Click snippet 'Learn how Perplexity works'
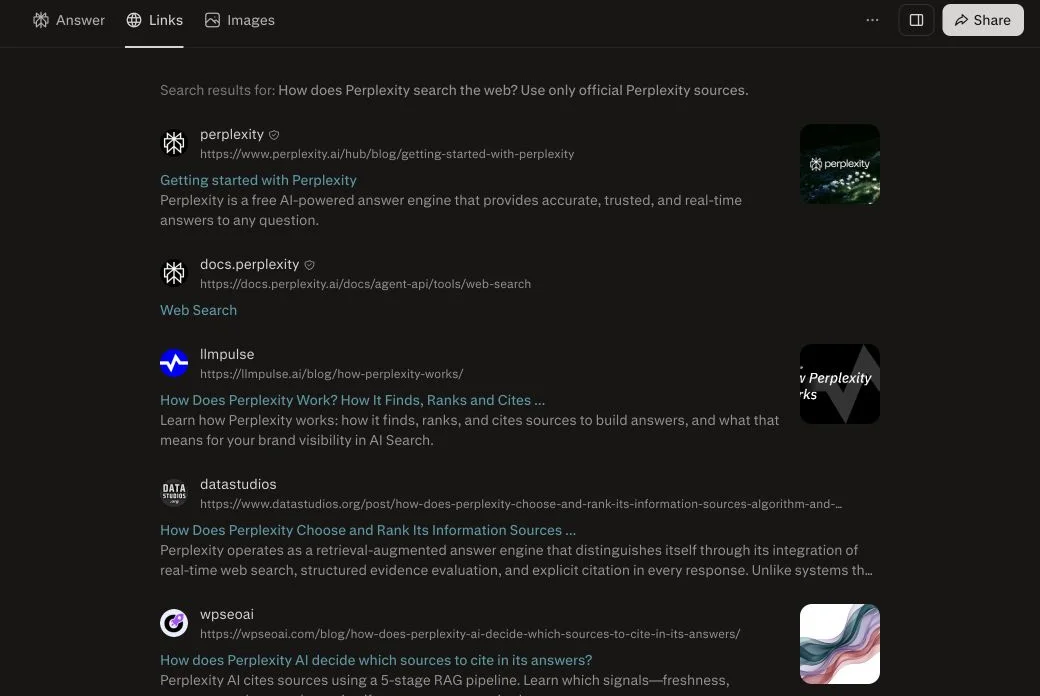 (470, 430)
